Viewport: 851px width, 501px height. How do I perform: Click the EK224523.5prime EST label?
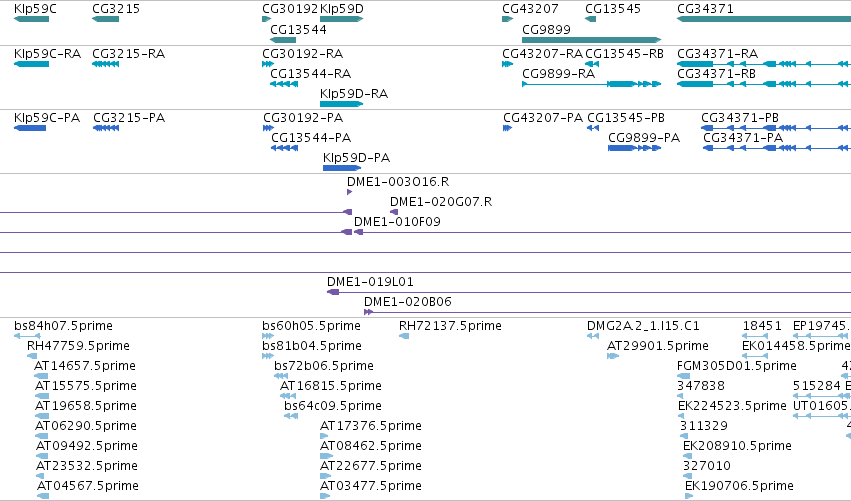(x=732, y=407)
